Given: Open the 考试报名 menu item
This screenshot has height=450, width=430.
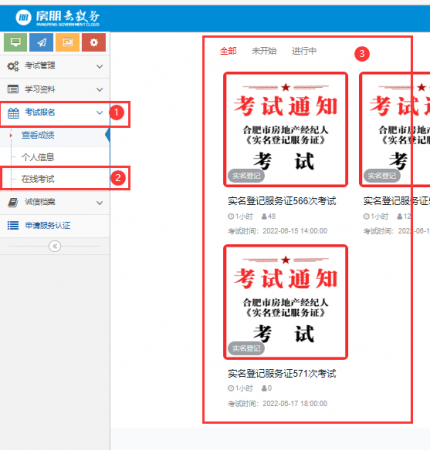Looking at the screenshot, I should [55, 113].
